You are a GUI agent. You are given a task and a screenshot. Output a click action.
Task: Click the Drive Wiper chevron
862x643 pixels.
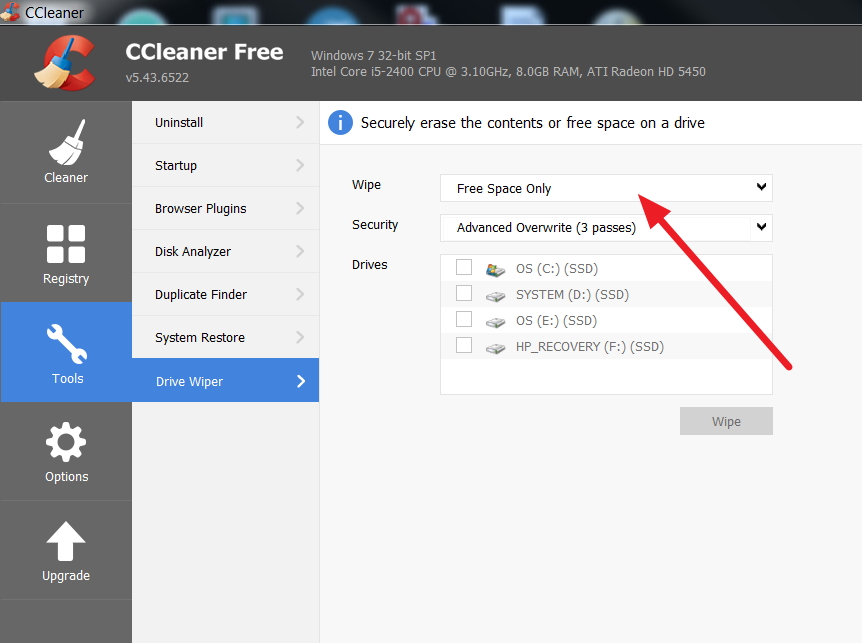point(301,381)
